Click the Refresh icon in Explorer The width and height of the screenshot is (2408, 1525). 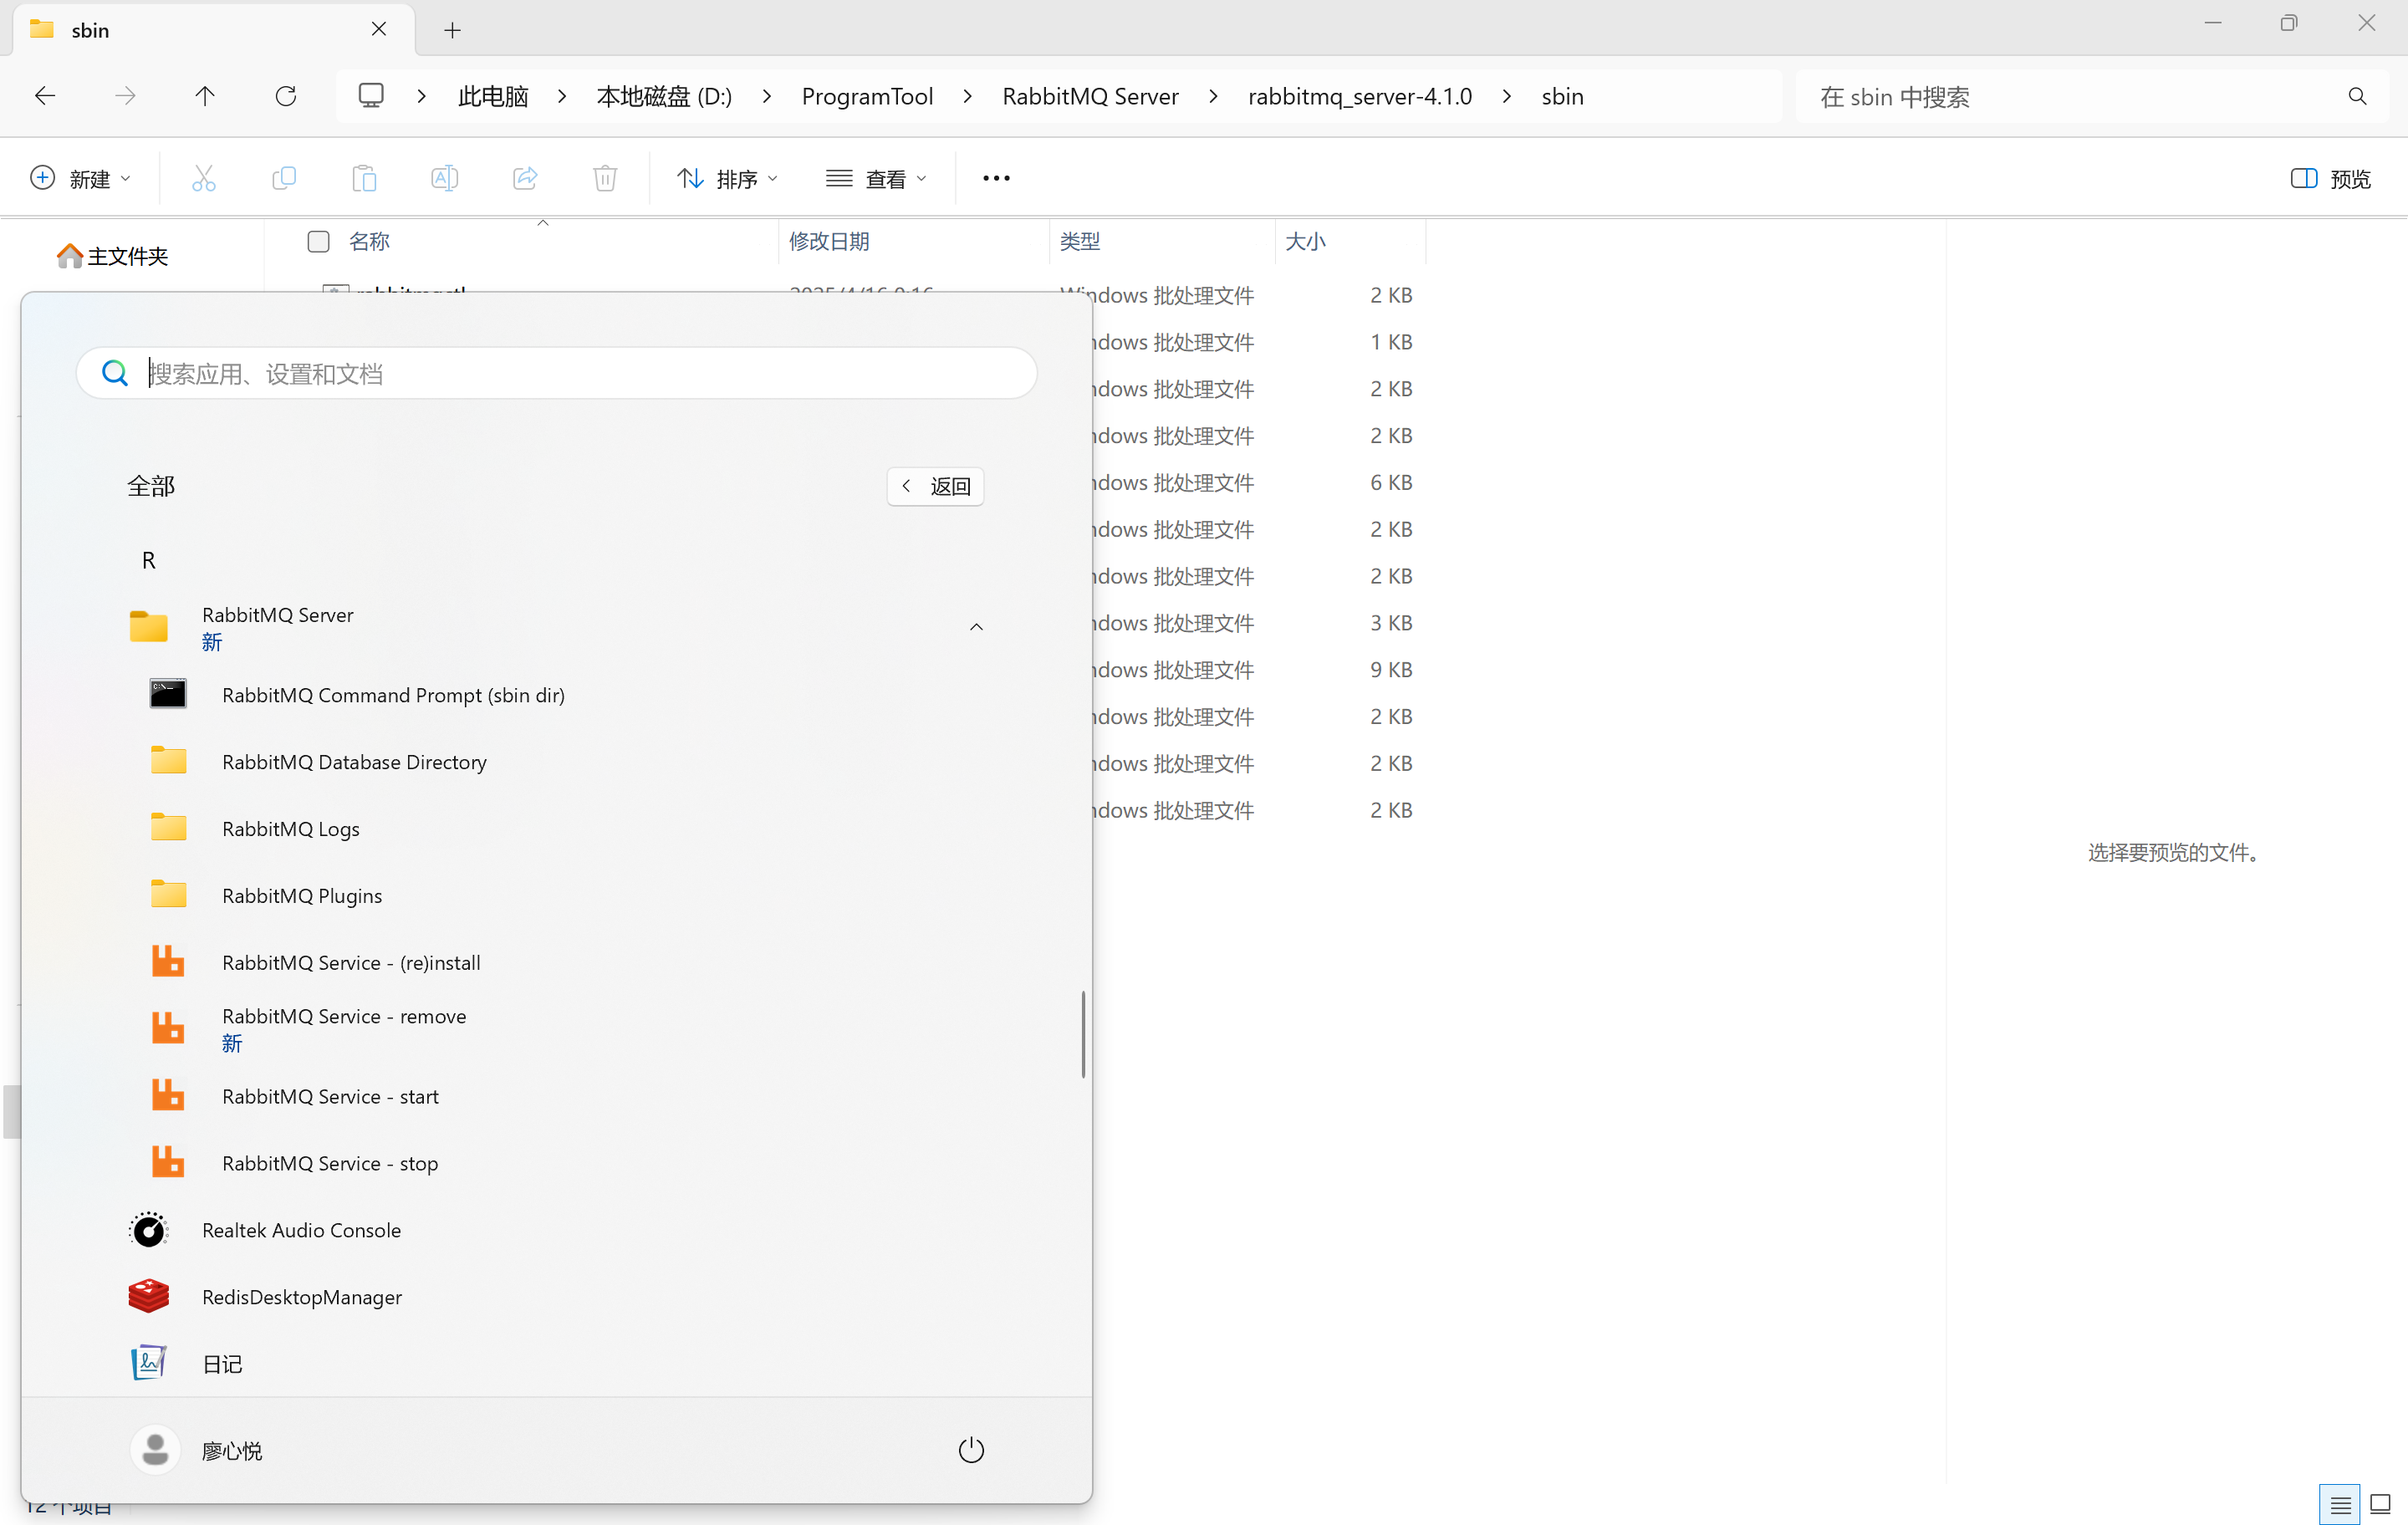[286, 96]
